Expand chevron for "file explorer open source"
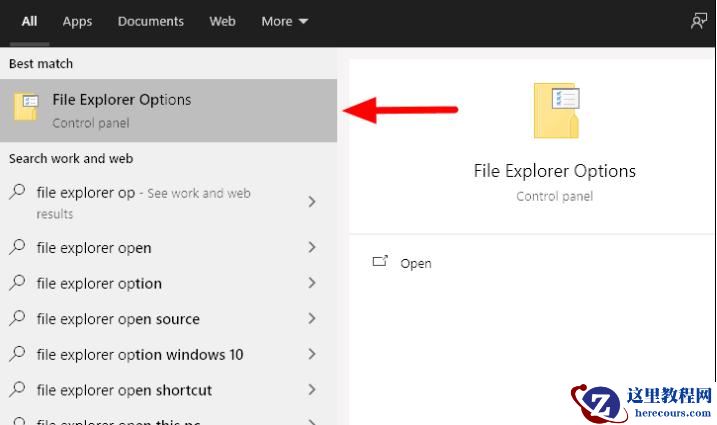This screenshot has height=425, width=717. [312, 318]
